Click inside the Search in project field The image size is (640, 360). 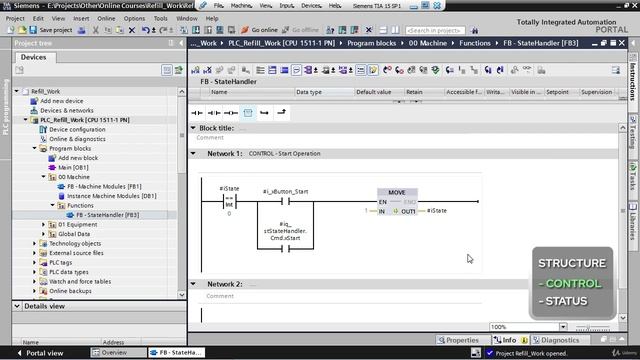435,30
